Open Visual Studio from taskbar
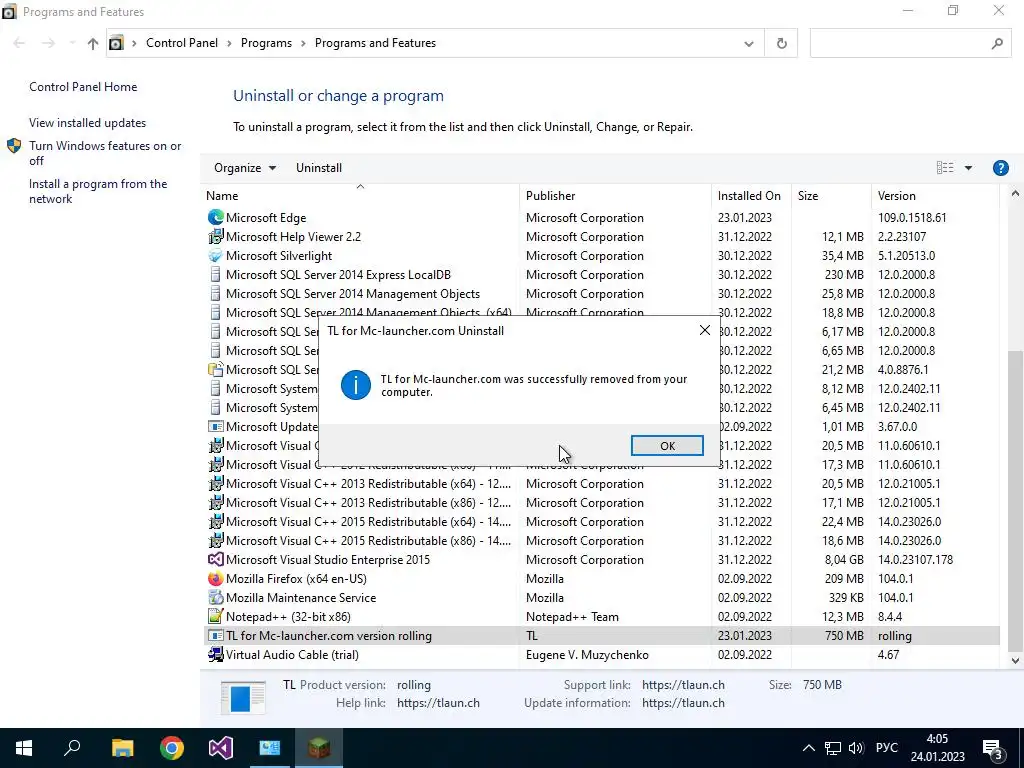The height and width of the screenshot is (768, 1024). [221, 748]
